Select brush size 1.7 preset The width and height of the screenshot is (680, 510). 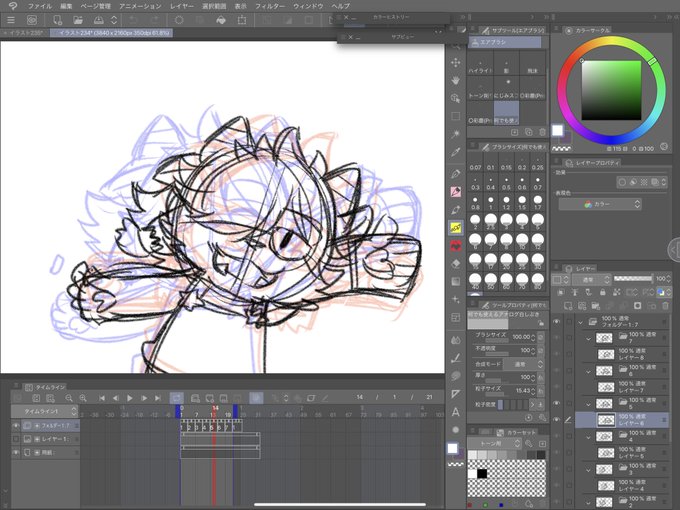click(538, 203)
